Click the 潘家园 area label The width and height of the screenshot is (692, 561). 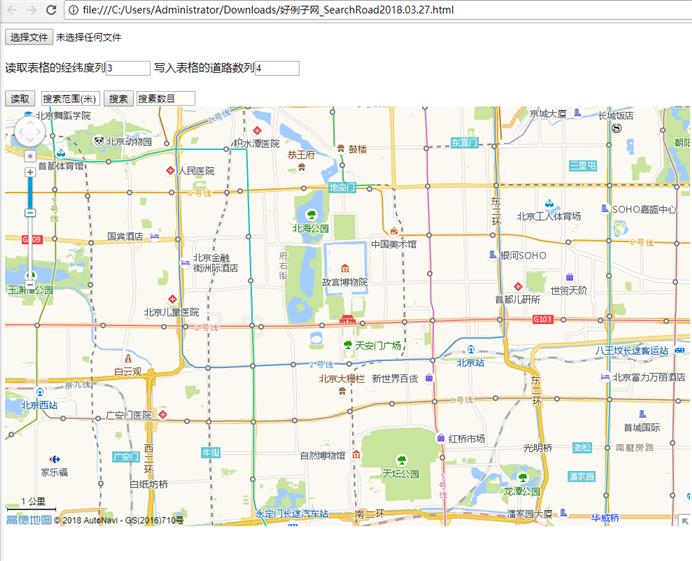click(x=582, y=476)
